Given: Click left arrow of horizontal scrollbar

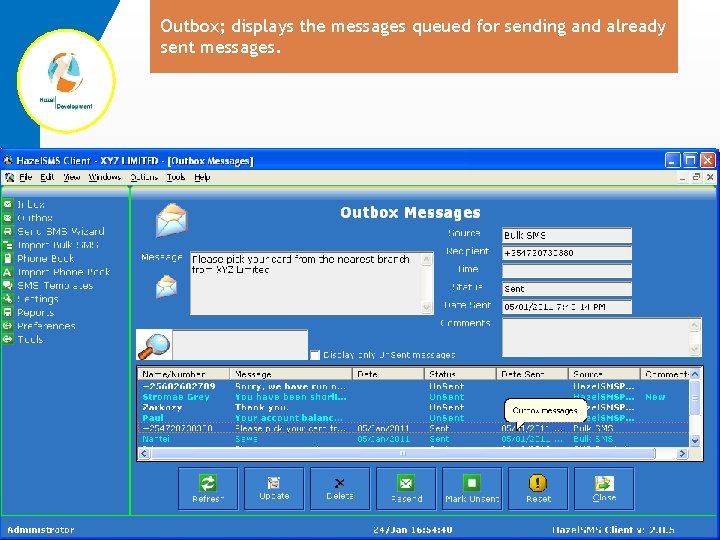Looking at the screenshot, I should point(144,454).
